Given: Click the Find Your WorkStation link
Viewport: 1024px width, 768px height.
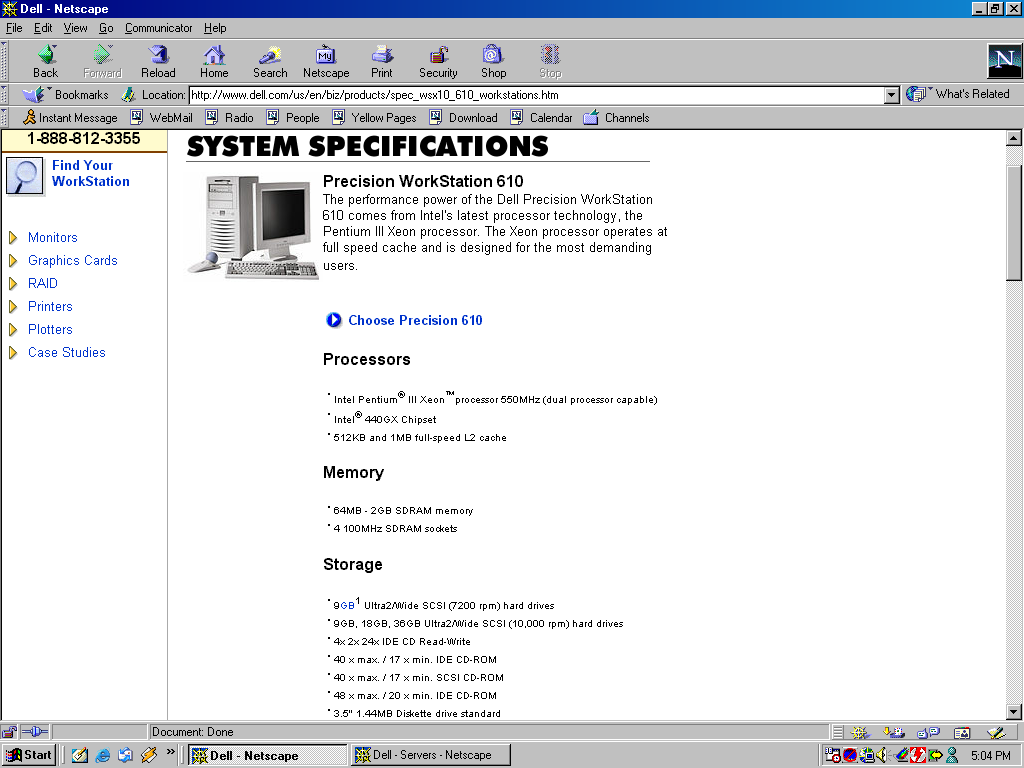Looking at the screenshot, I should pos(91,174).
